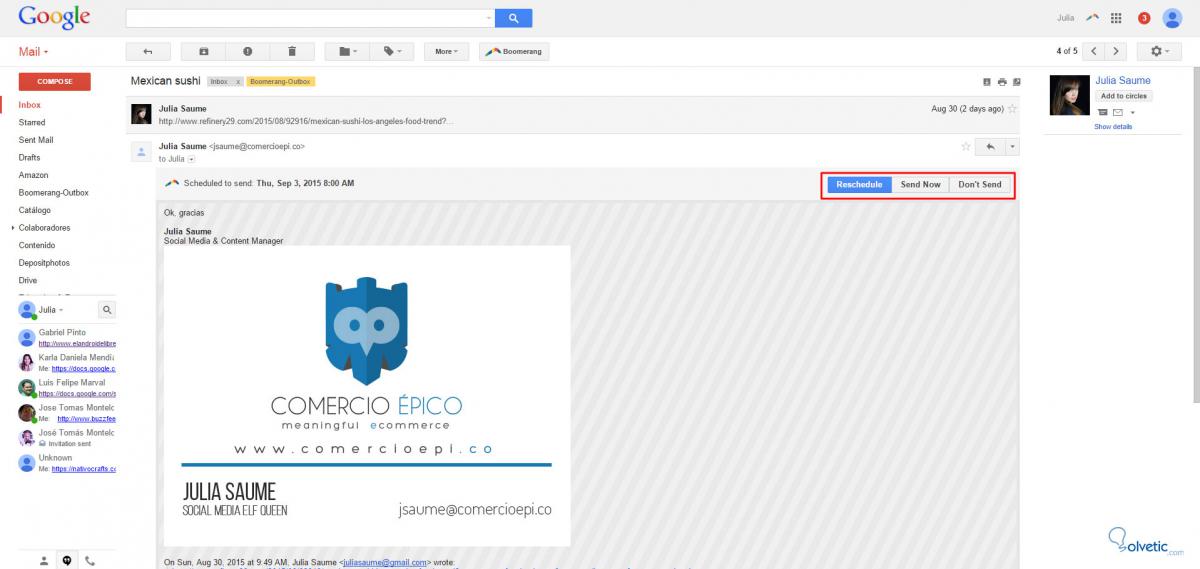Open message options arrow beside reply
Image resolution: width=1200 pixels, height=569 pixels.
tap(1012, 147)
